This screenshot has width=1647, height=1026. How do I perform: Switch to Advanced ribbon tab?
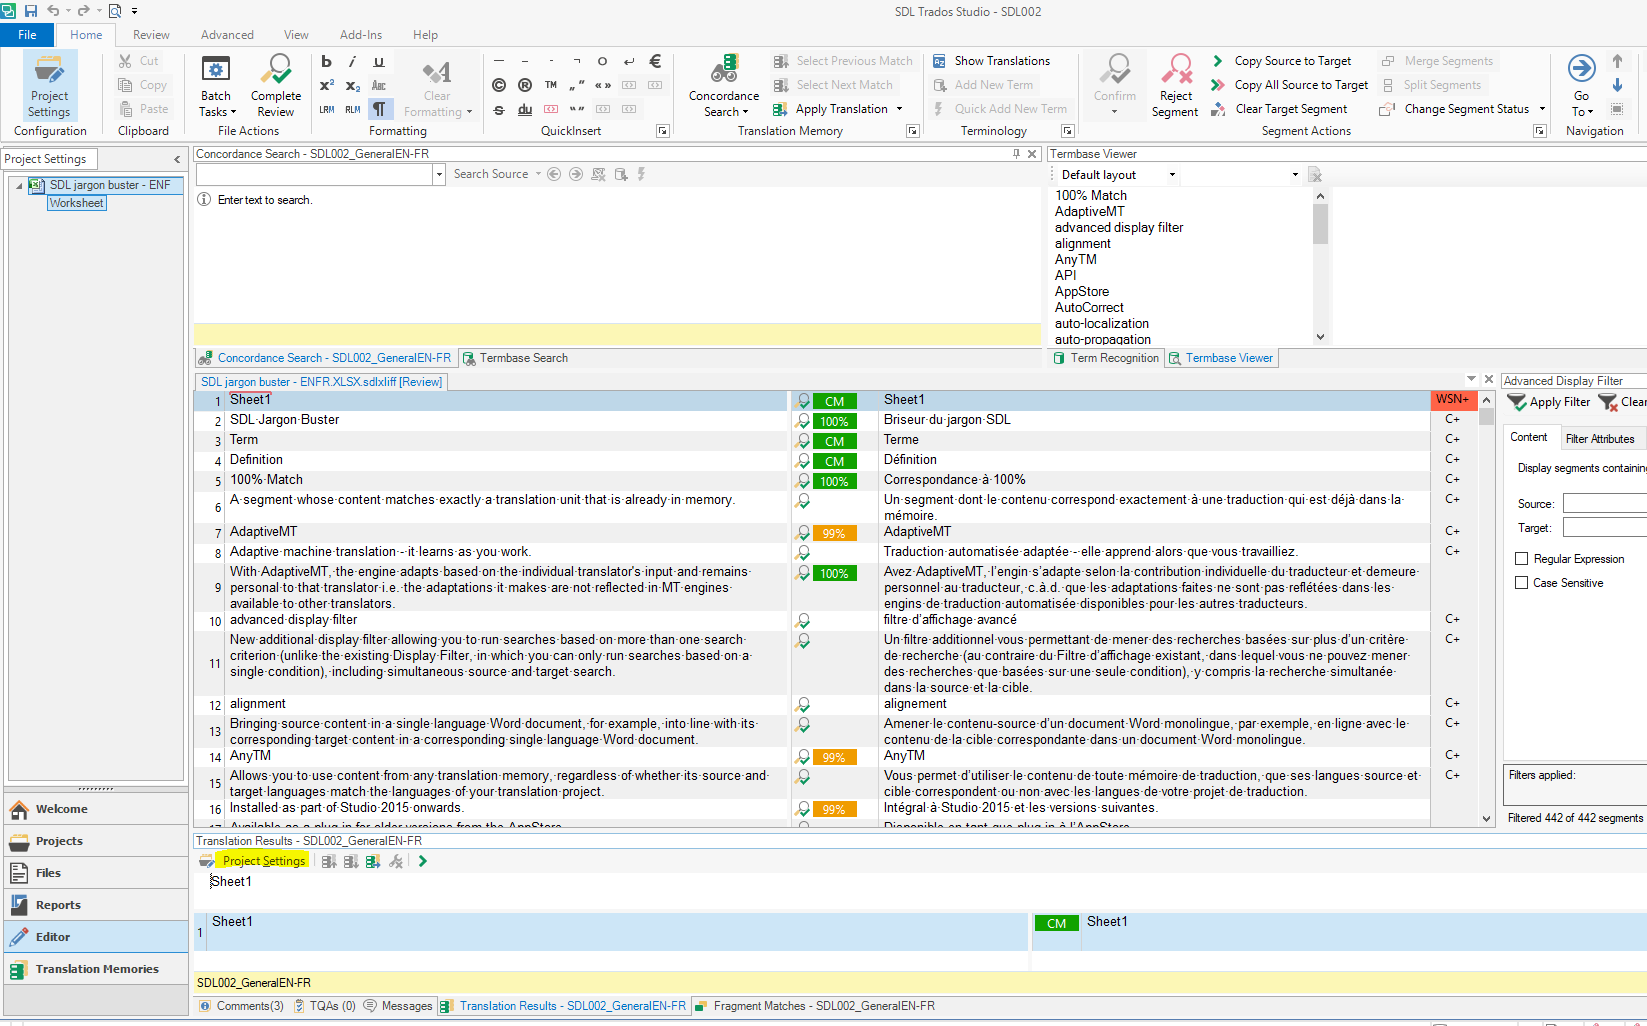[x=227, y=35]
